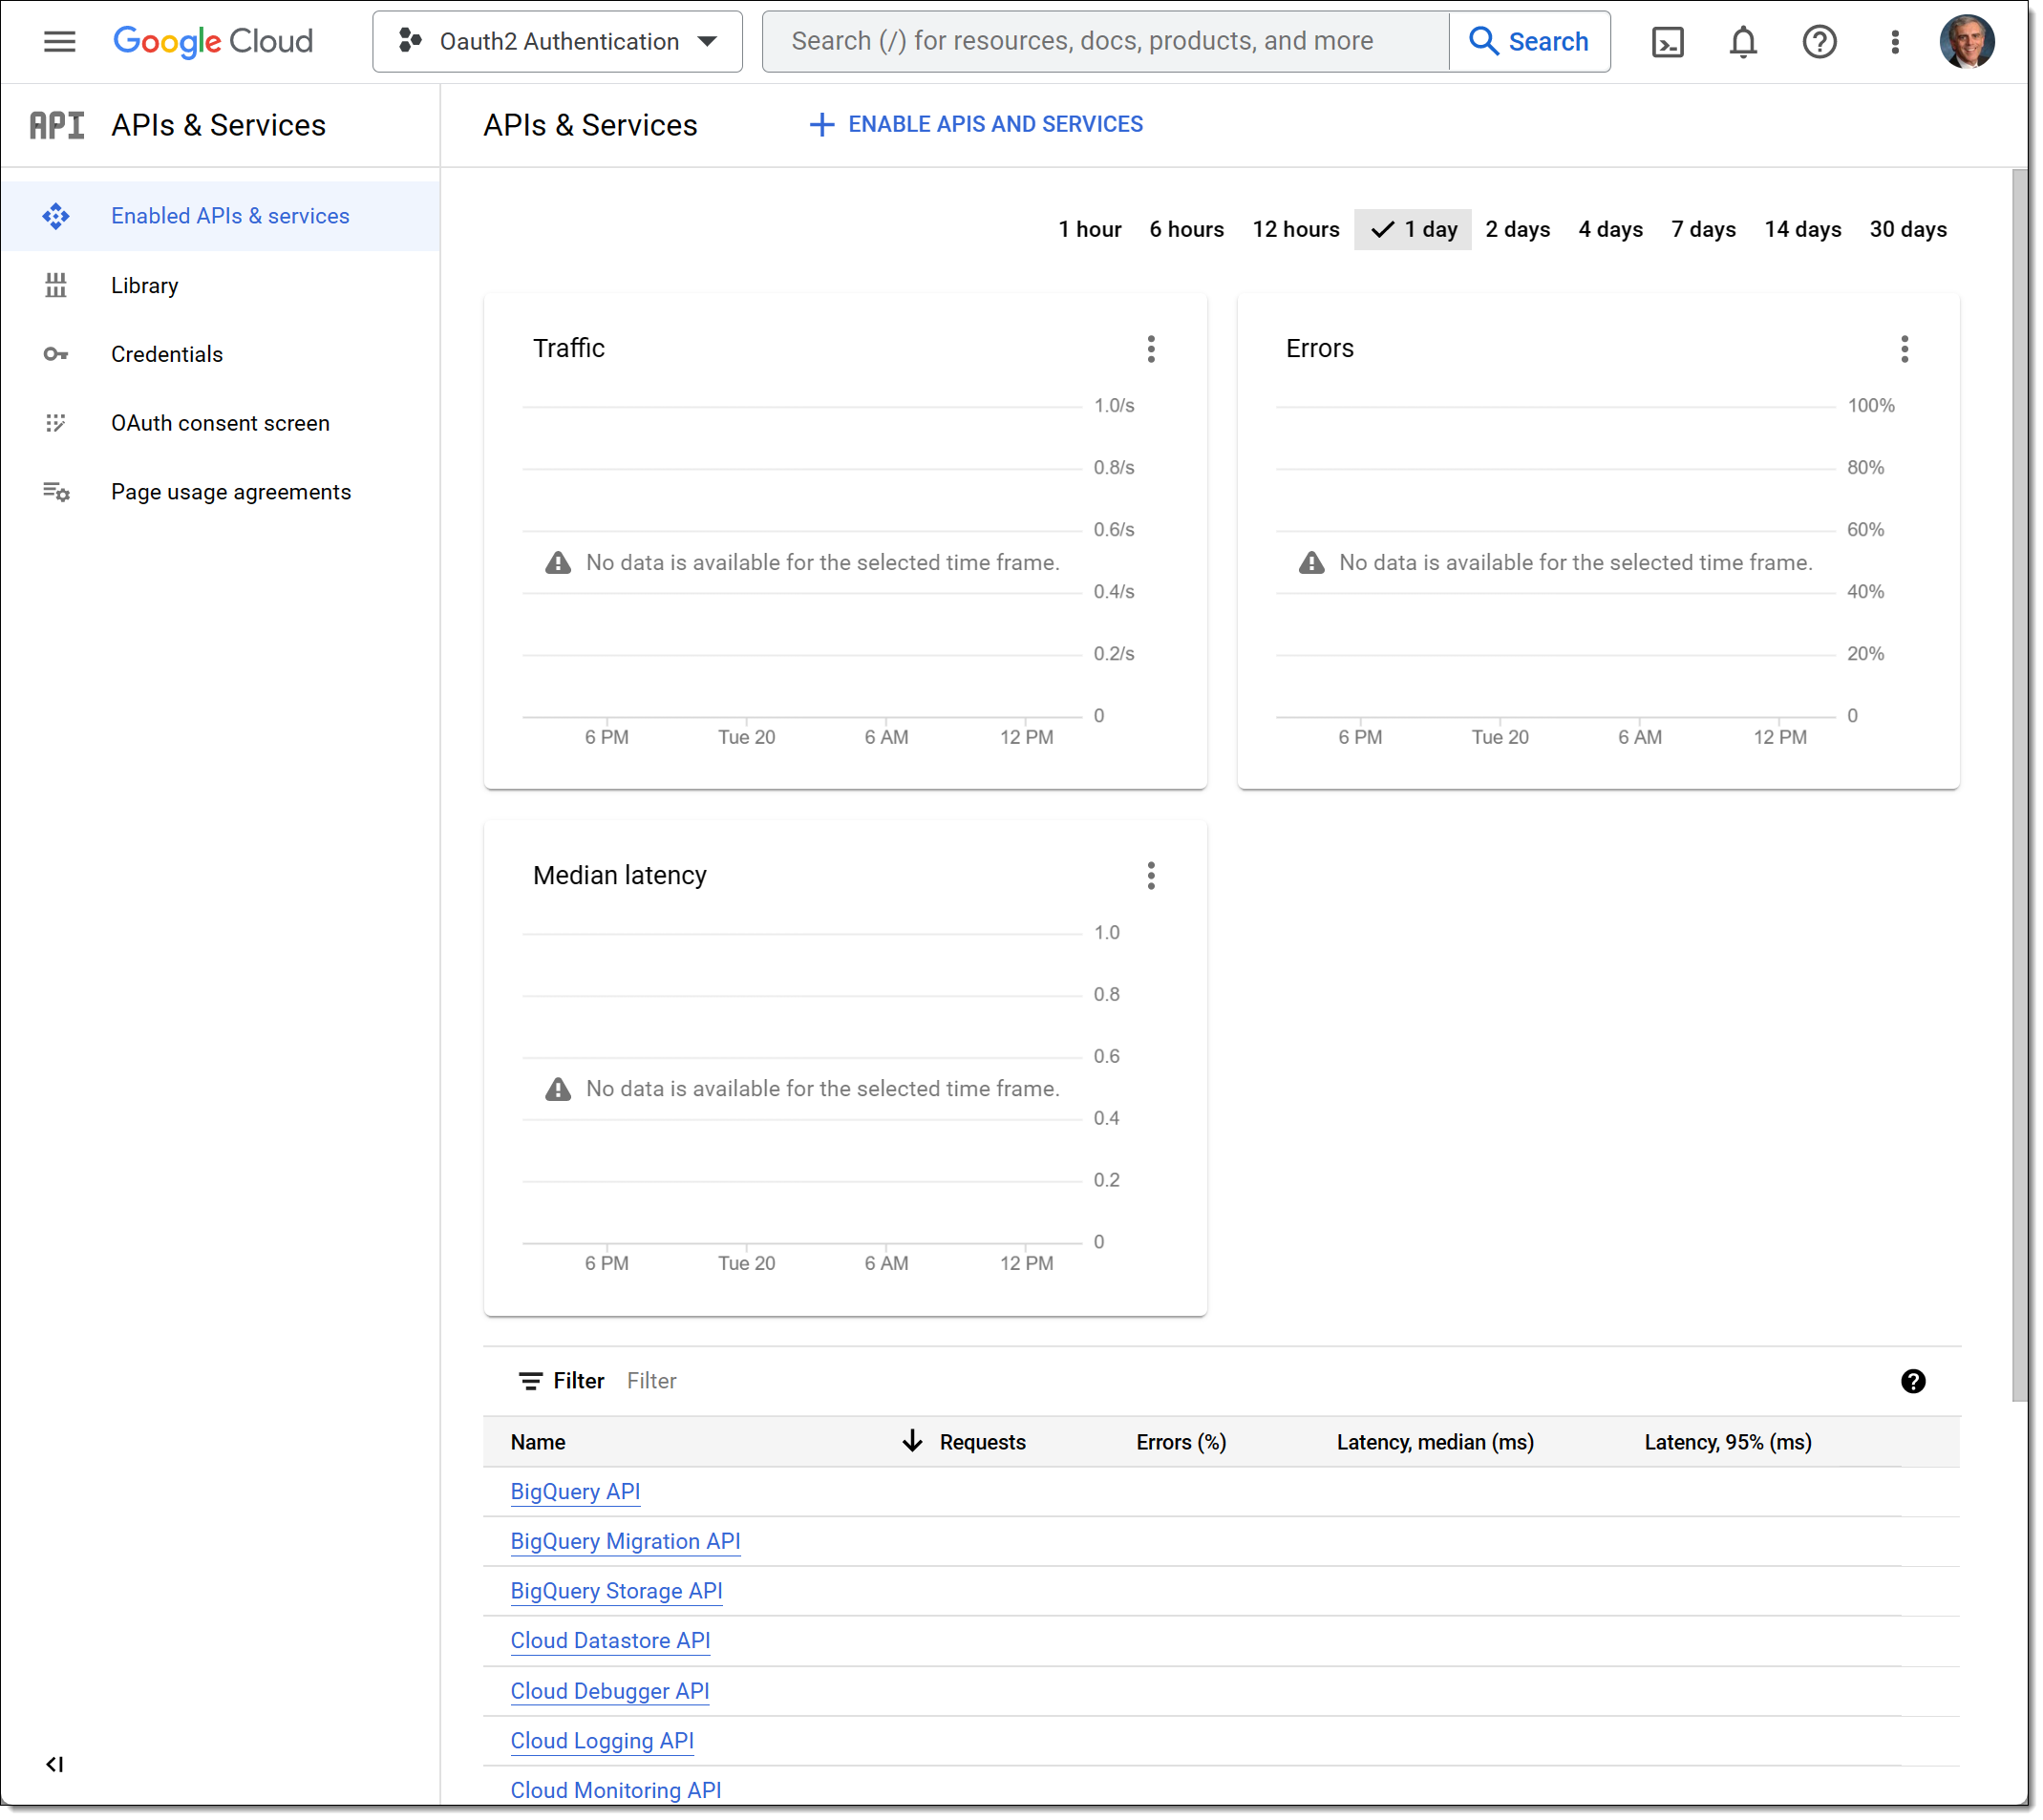Collapse the sidebar with the bottom arrow
Viewport: 2043px width, 1820px height.
[55, 1765]
